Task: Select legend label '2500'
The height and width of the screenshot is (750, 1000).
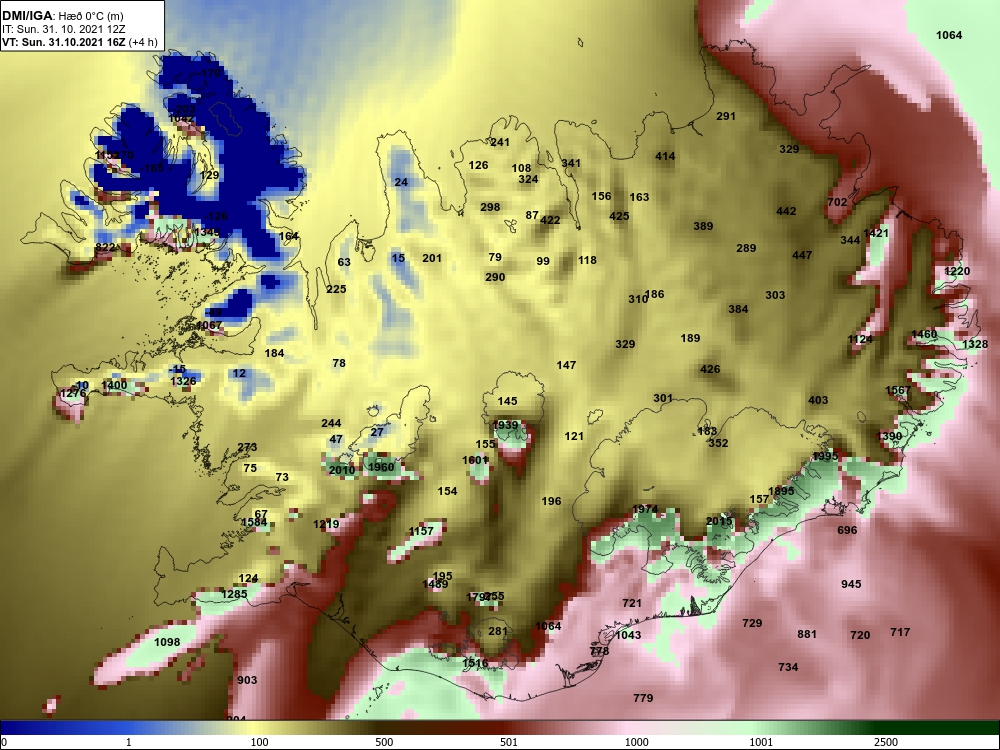Action: pos(885,742)
